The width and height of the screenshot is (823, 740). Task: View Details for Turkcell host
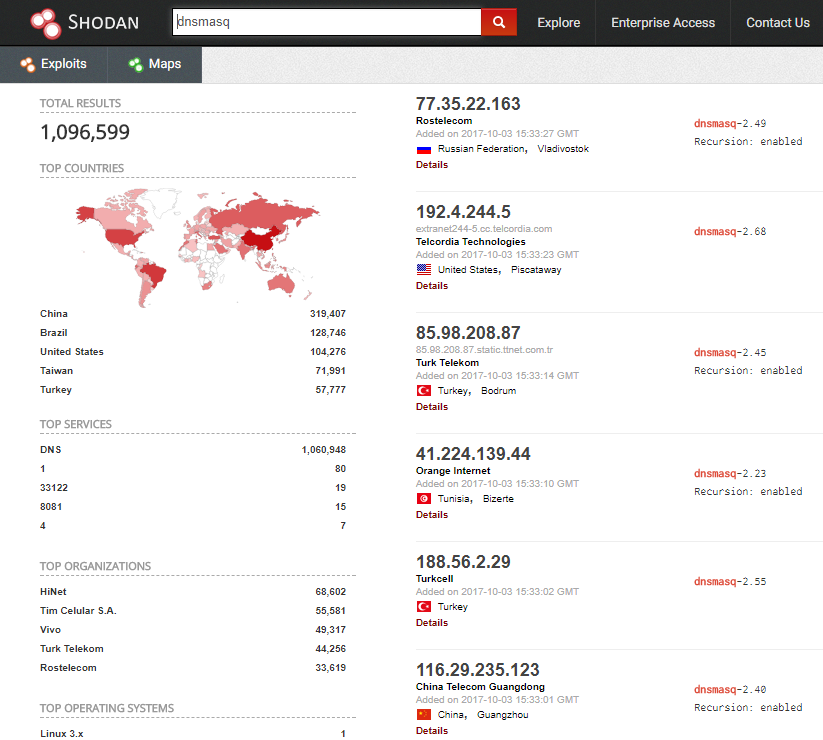(x=432, y=623)
